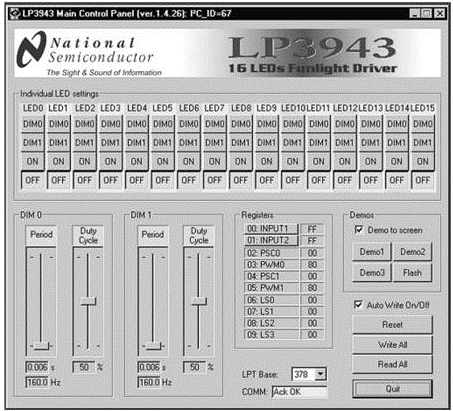The width and height of the screenshot is (453, 411).
Task: Set LED6 to DIM1
Action: pyautogui.click(x=189, y=143)
